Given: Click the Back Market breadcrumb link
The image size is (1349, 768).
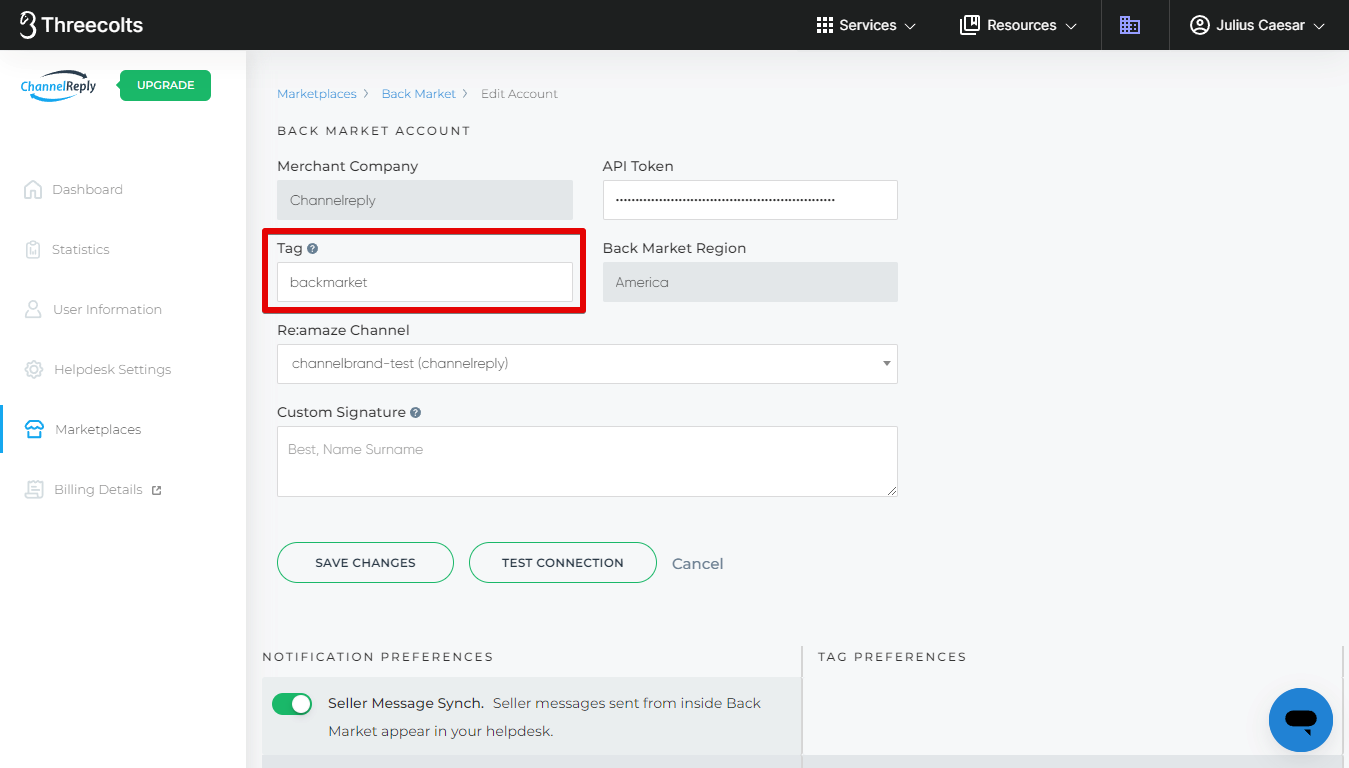Looking at the screenshot, I should 418,93.
